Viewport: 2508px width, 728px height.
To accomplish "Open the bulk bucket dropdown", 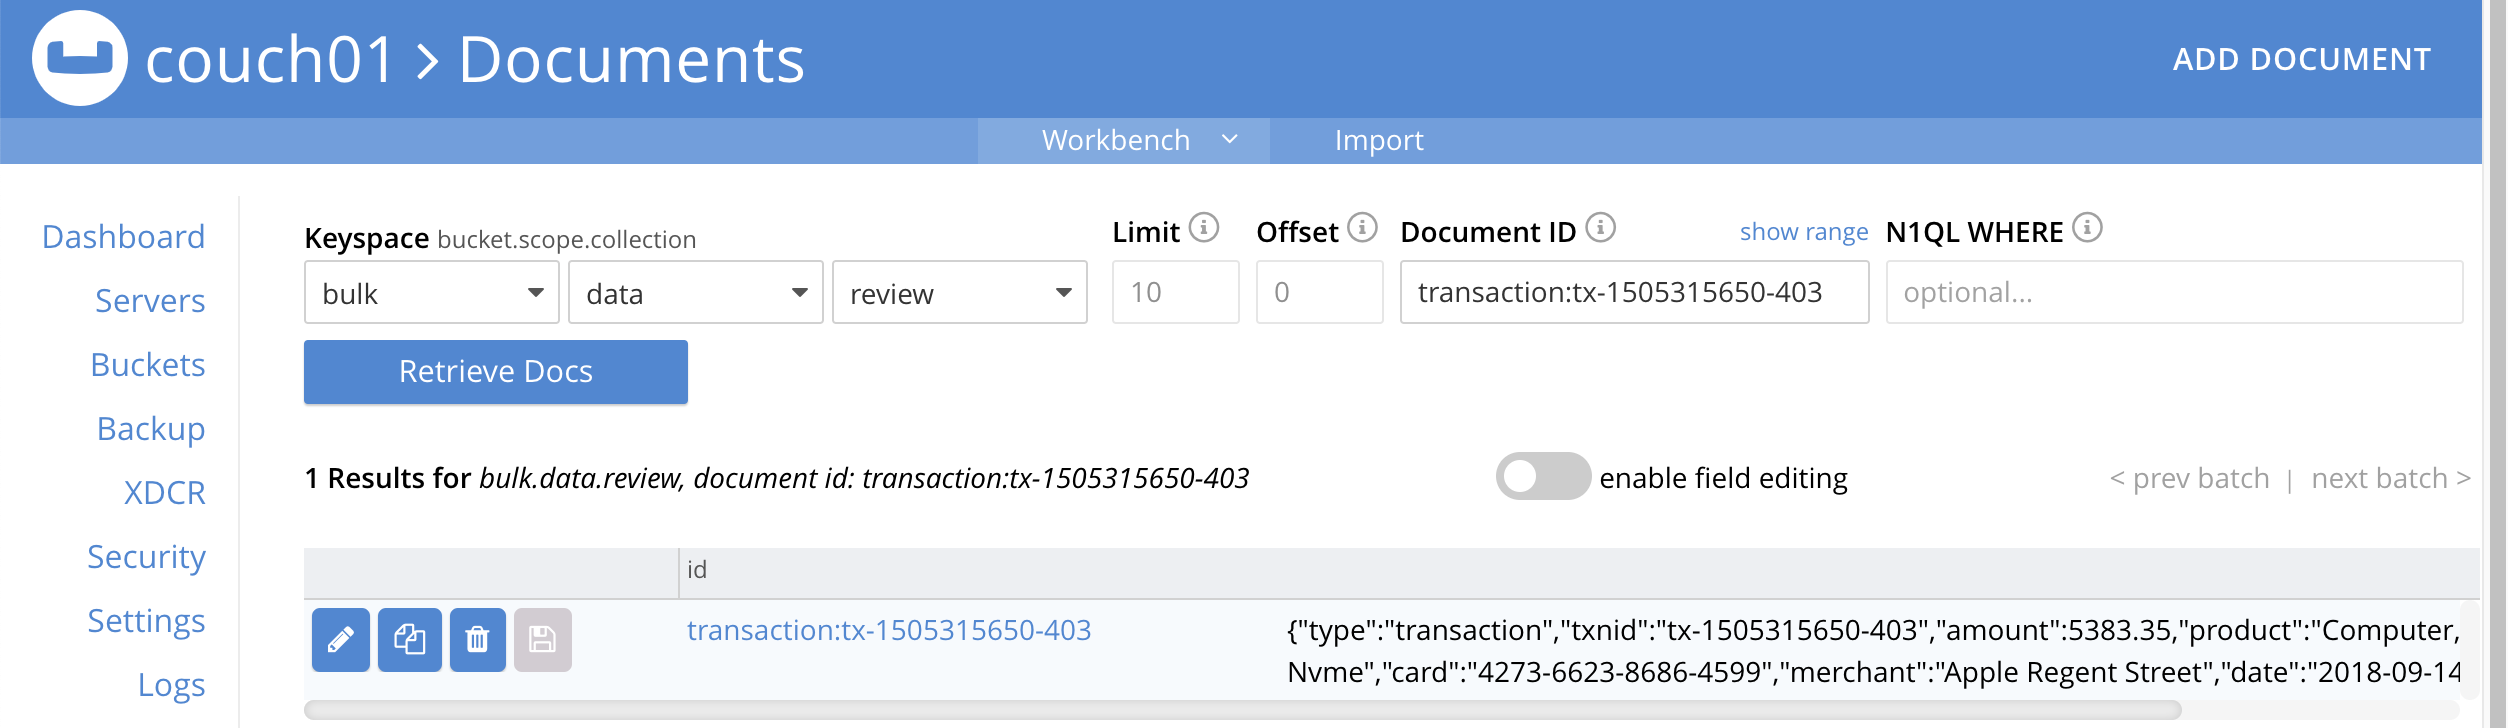I will pos(431,292).
